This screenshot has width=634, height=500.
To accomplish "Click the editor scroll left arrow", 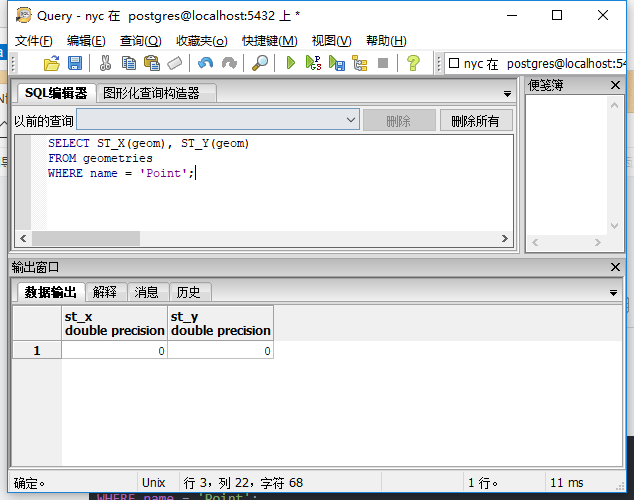I will coord(23,238).
